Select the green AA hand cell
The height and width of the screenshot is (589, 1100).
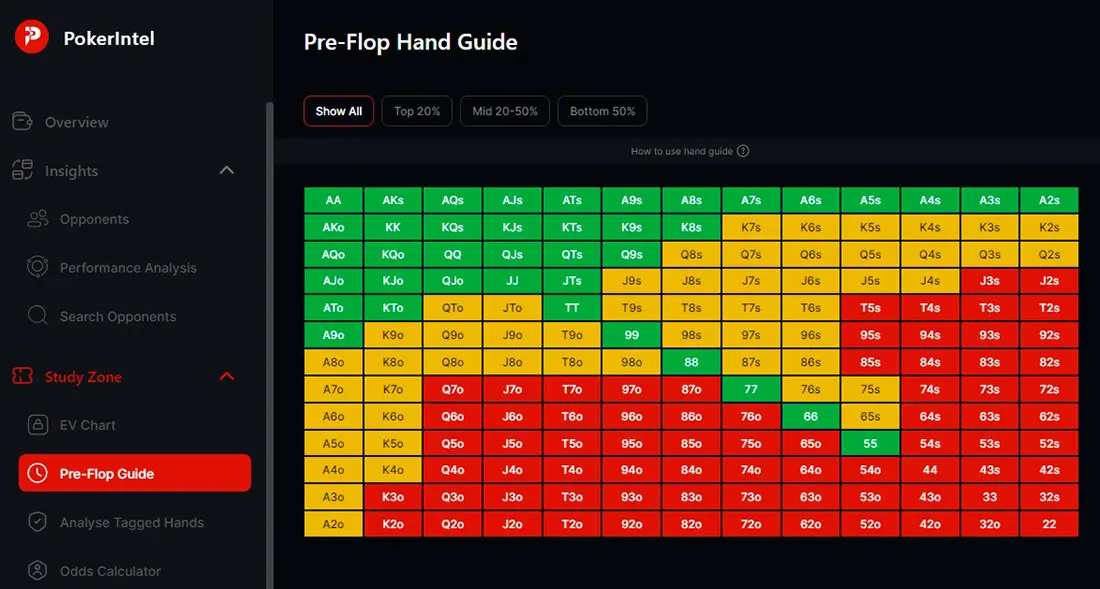coord(333,199)
